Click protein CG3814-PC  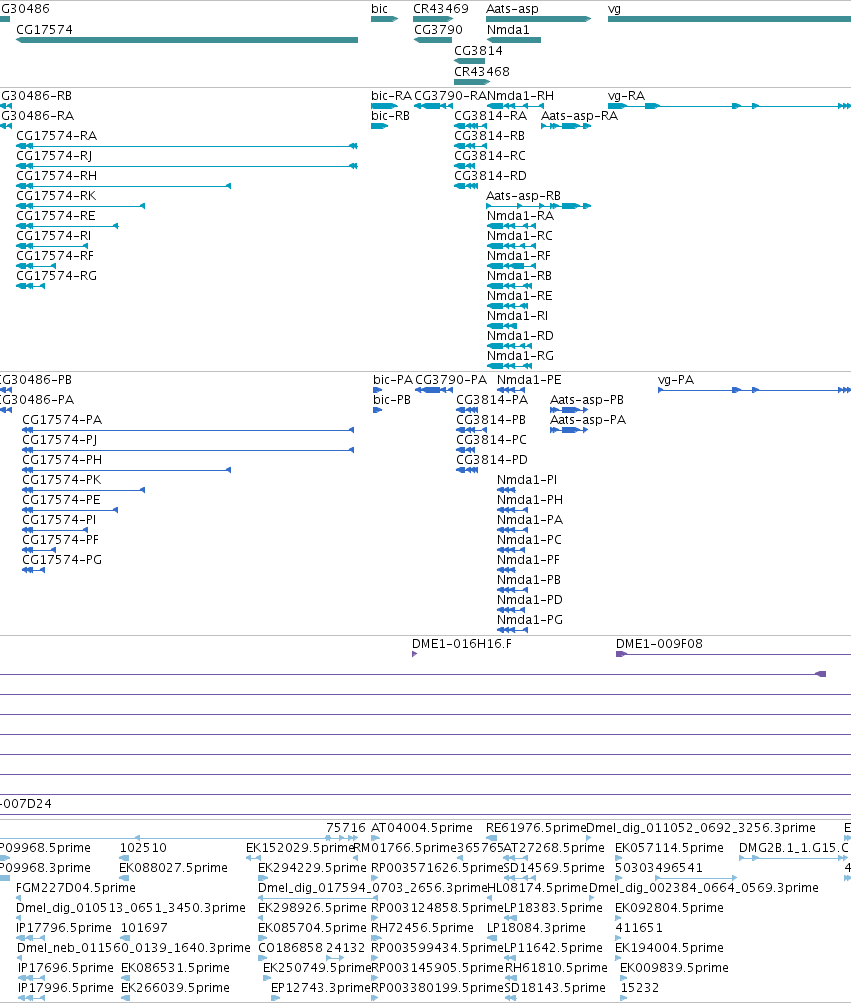pyautogui.click(x=491, y=439)
